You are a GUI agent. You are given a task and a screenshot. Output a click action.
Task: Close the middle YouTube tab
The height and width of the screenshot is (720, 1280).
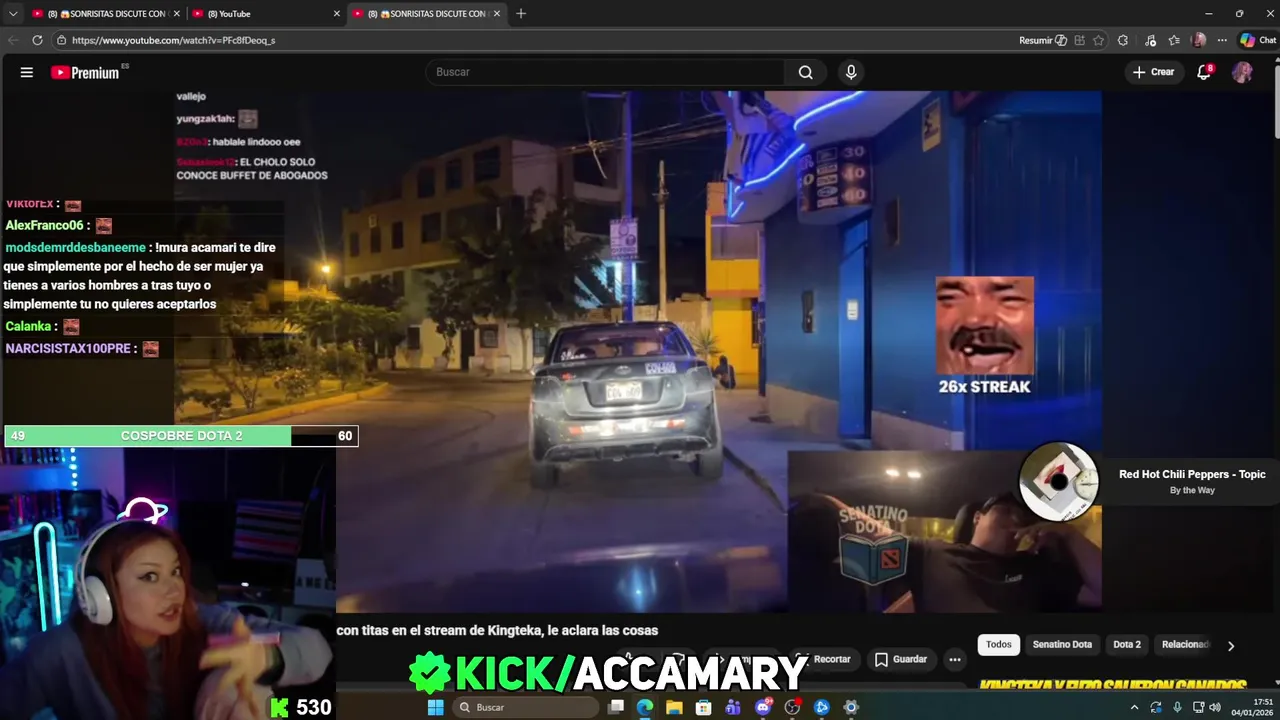click(x=337, y=13)
